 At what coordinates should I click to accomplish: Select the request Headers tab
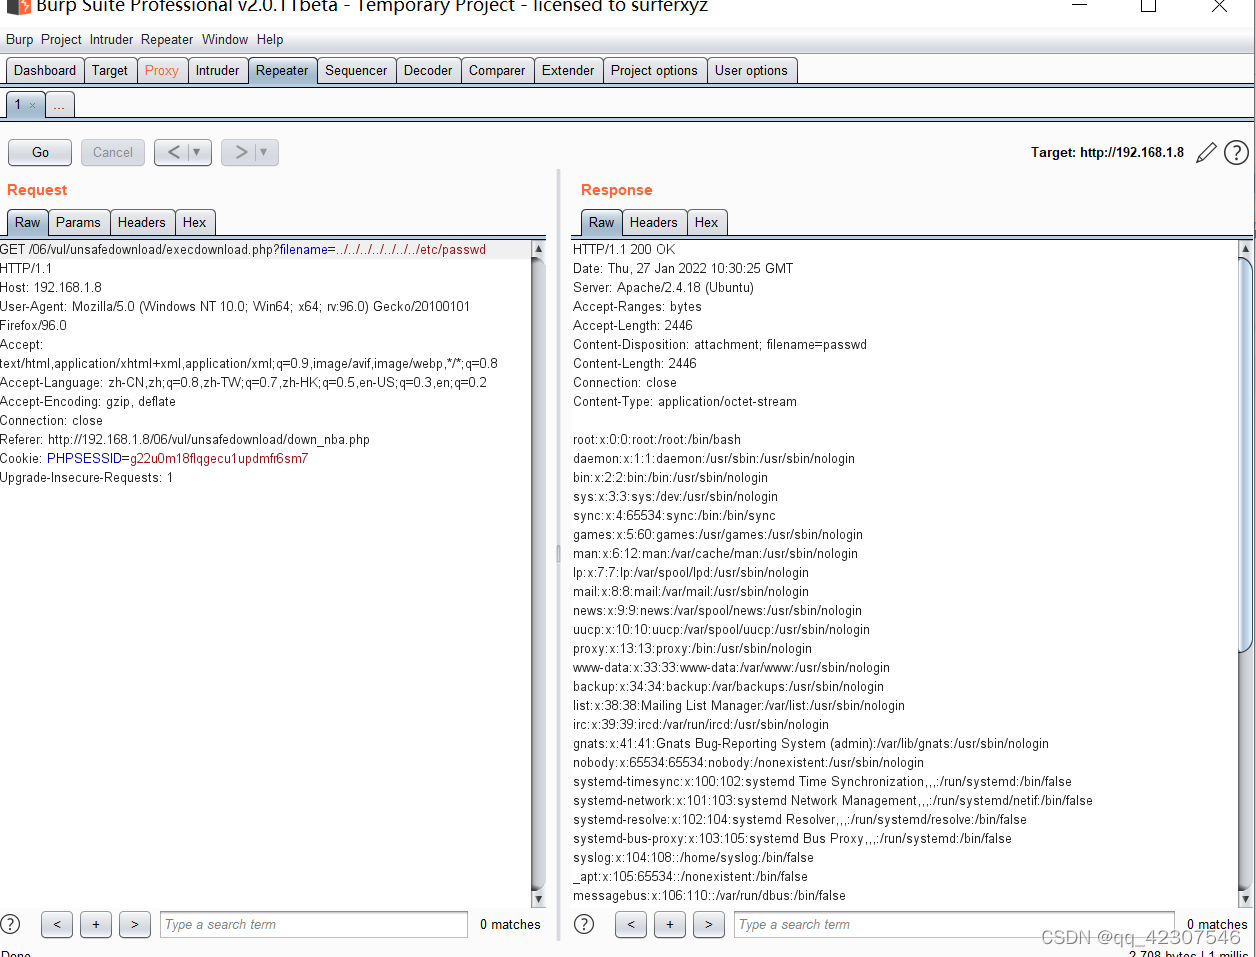[142, 223]
